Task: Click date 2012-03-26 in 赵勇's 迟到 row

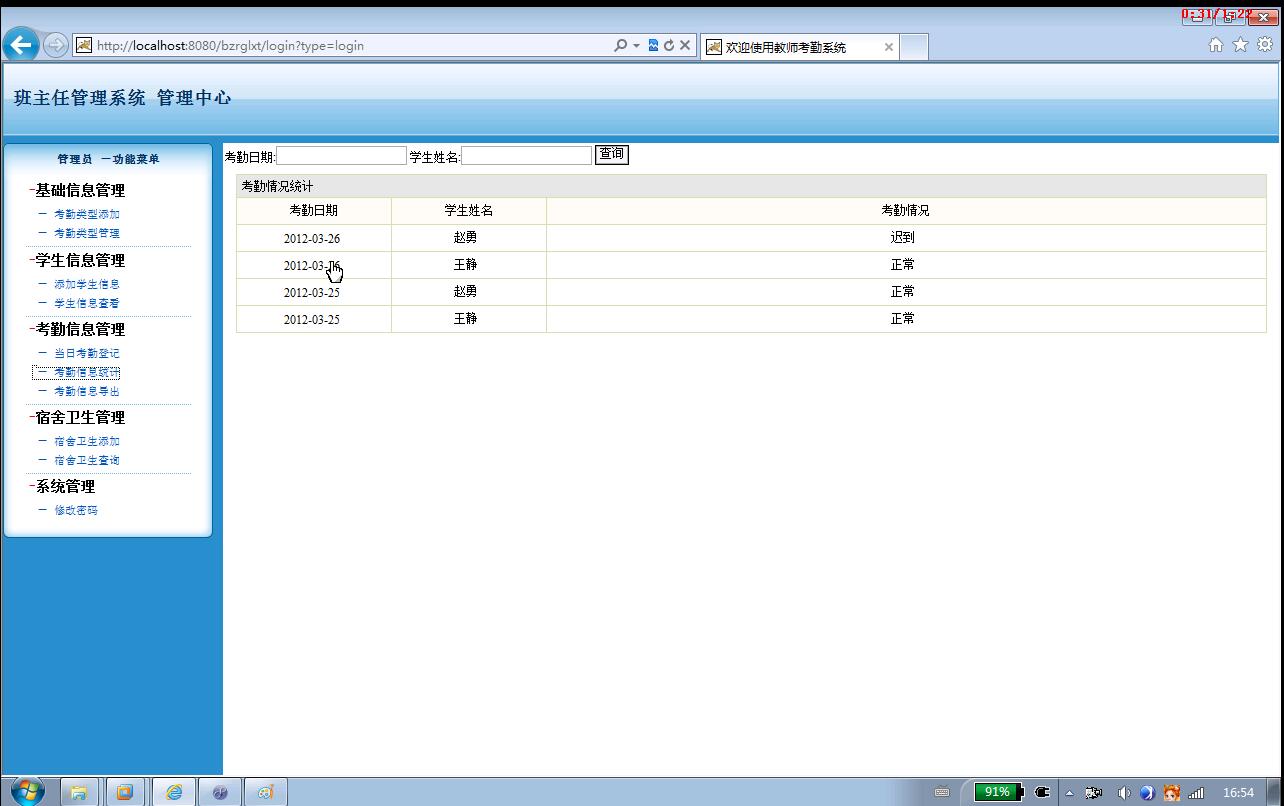Action: [312, 238]
